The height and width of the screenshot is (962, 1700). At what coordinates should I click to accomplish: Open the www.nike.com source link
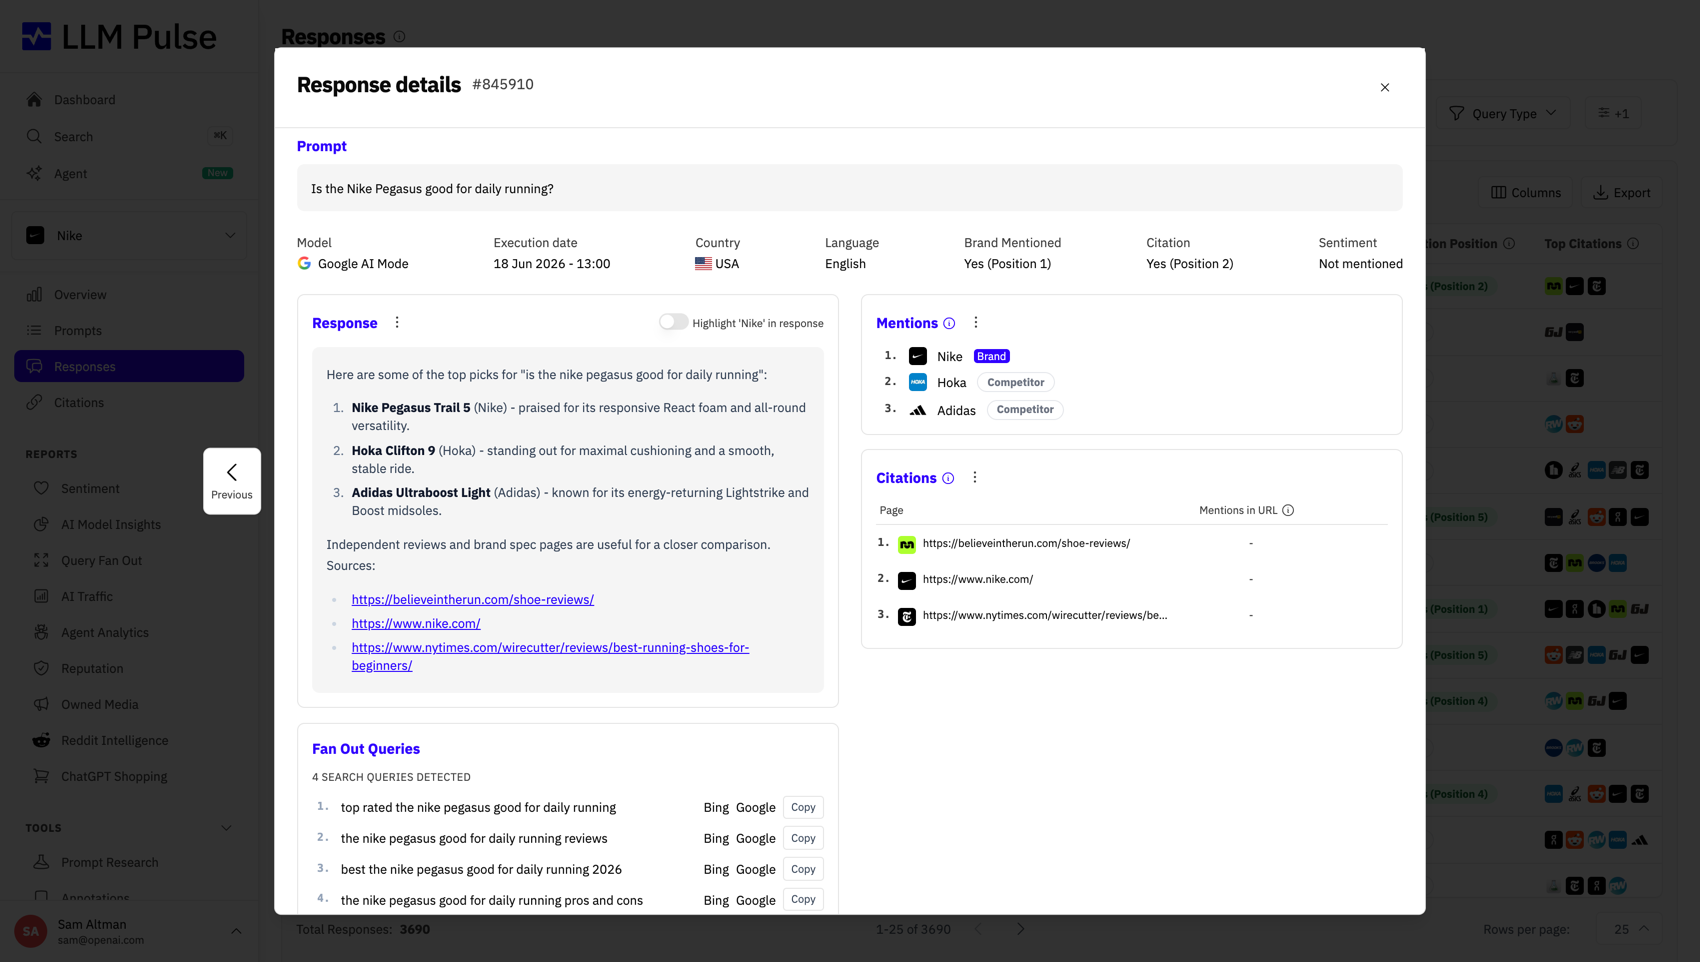click(416, 624)
